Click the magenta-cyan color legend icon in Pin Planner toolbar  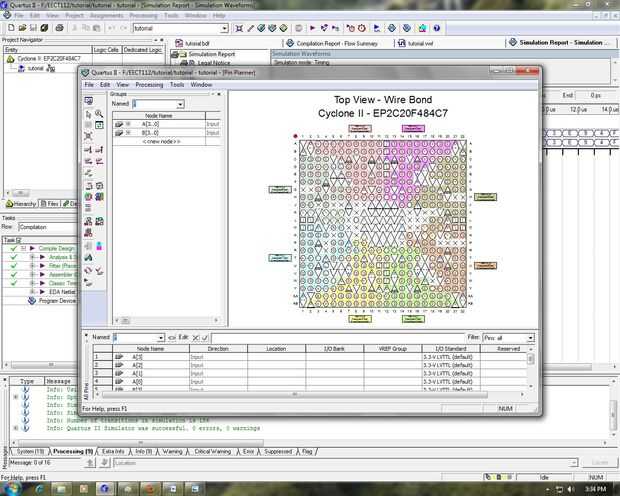pos(99,246)
